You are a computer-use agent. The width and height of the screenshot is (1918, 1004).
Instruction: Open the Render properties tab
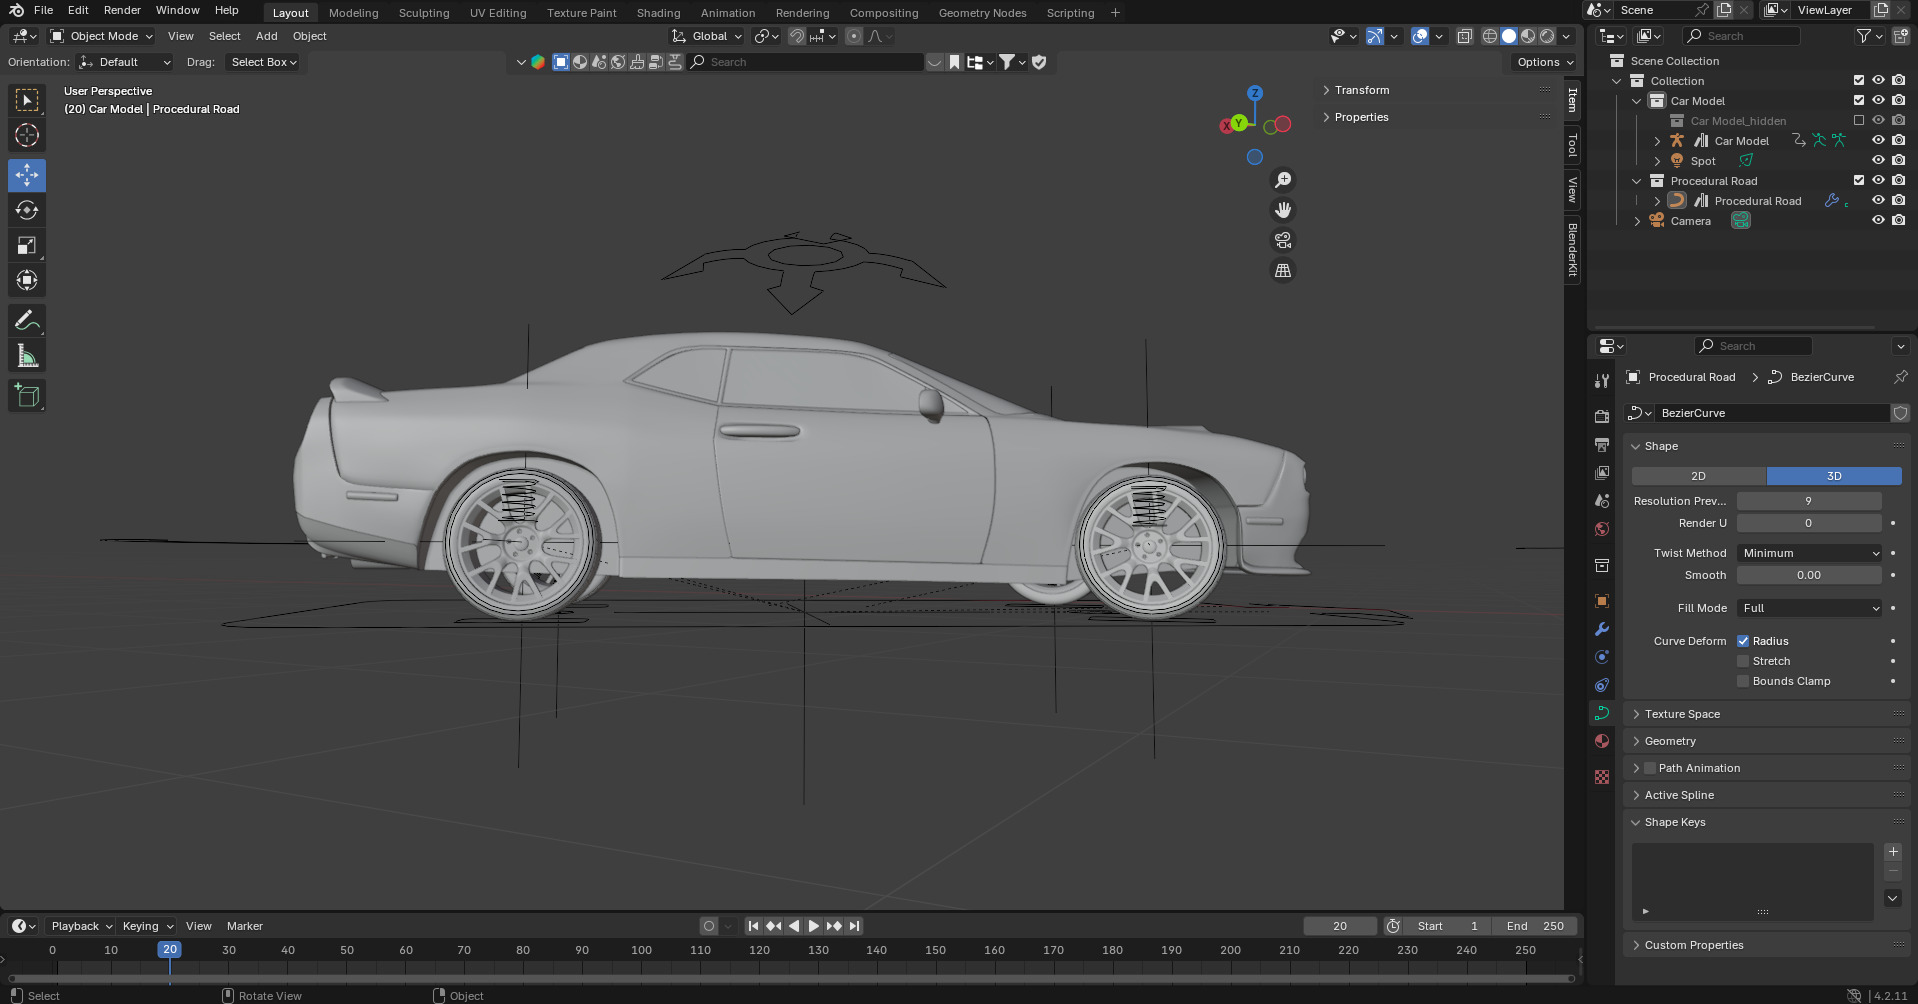pos(1602,416)
